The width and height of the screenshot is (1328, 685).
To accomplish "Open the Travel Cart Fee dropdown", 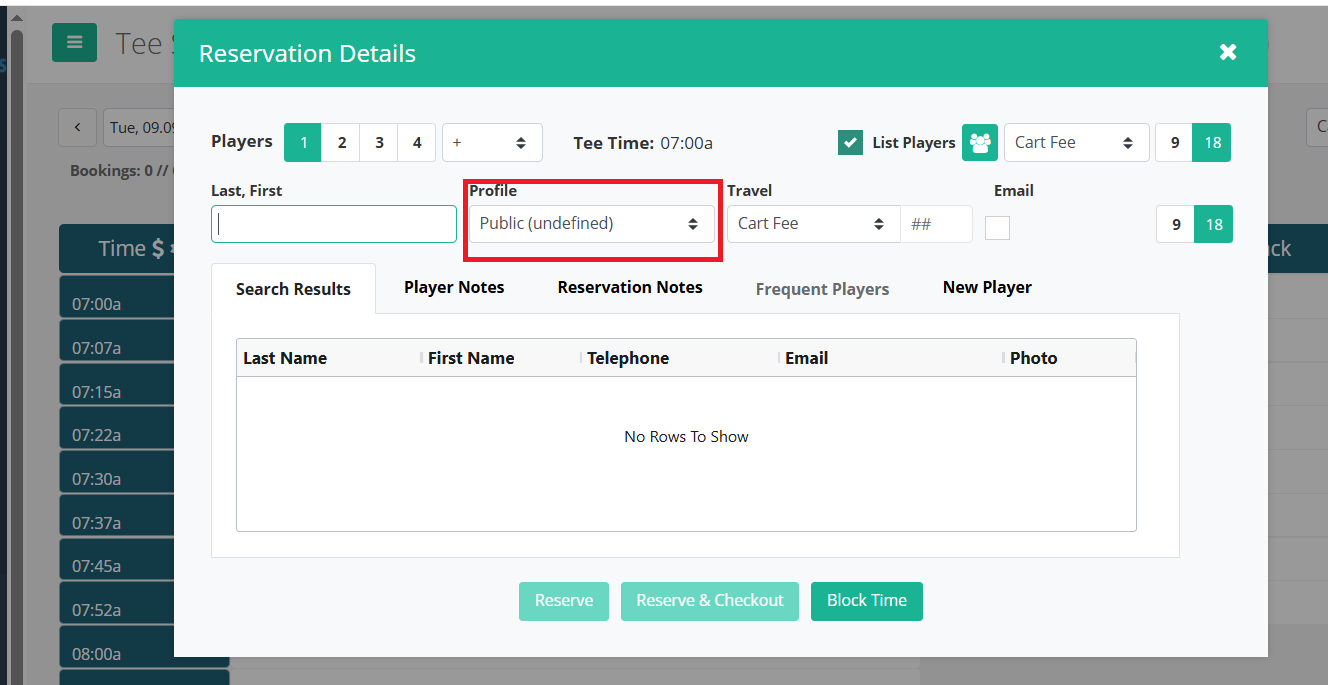I will (813, 223).
